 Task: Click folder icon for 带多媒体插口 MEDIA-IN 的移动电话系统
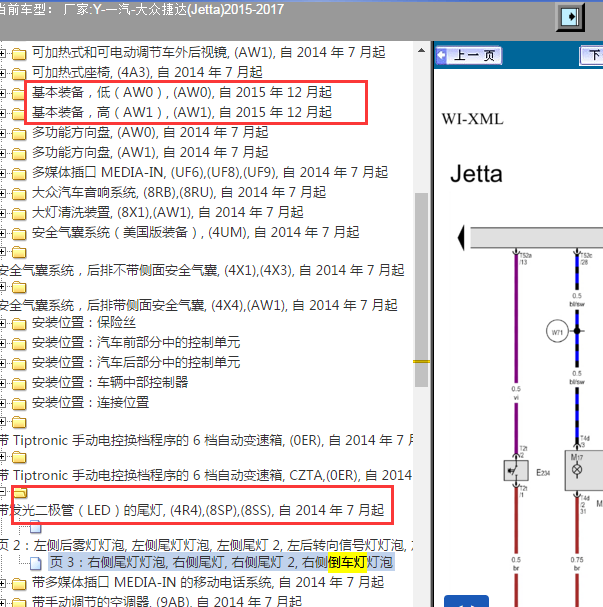(x=19, y=583)
